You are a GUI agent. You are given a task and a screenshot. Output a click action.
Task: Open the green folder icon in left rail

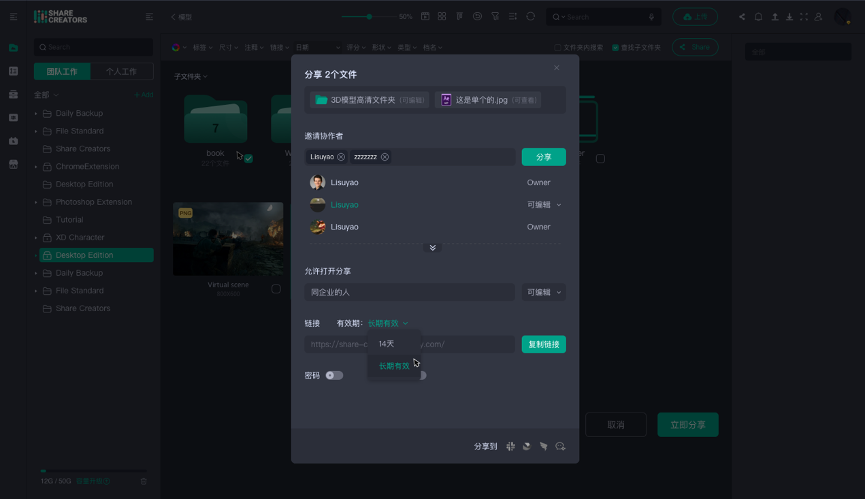[13, 48]
